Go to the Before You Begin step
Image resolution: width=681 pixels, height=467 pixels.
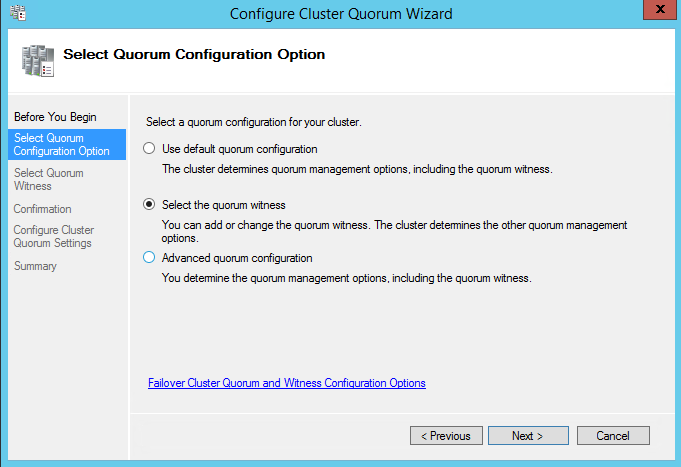tap(55, 117)
